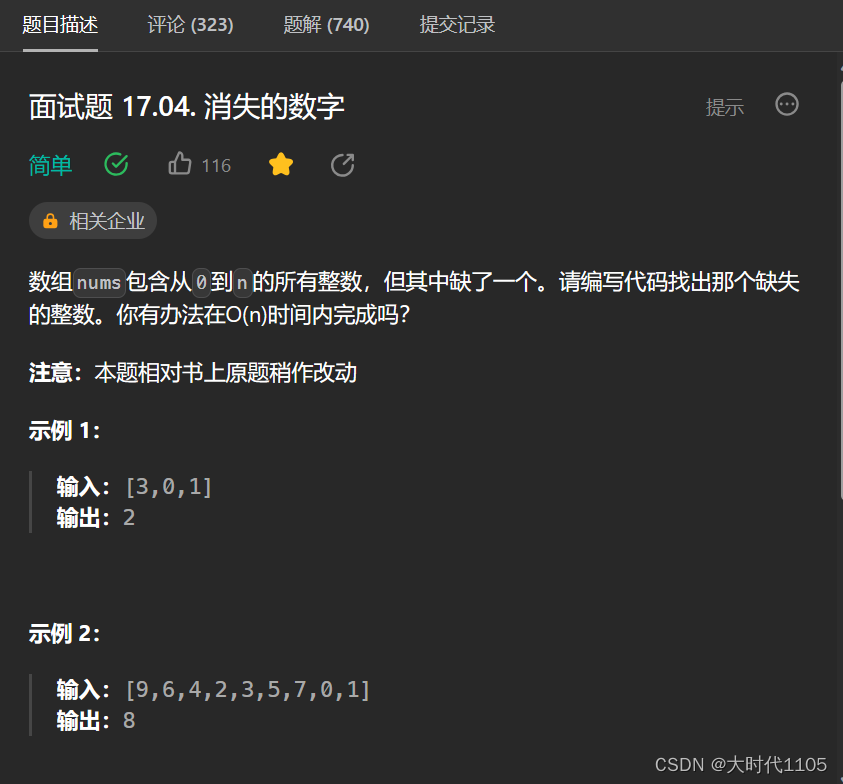The height and width of the screenshot is (784, 843).
Task: Click the share arrow icon
Action: pos(342,165)
